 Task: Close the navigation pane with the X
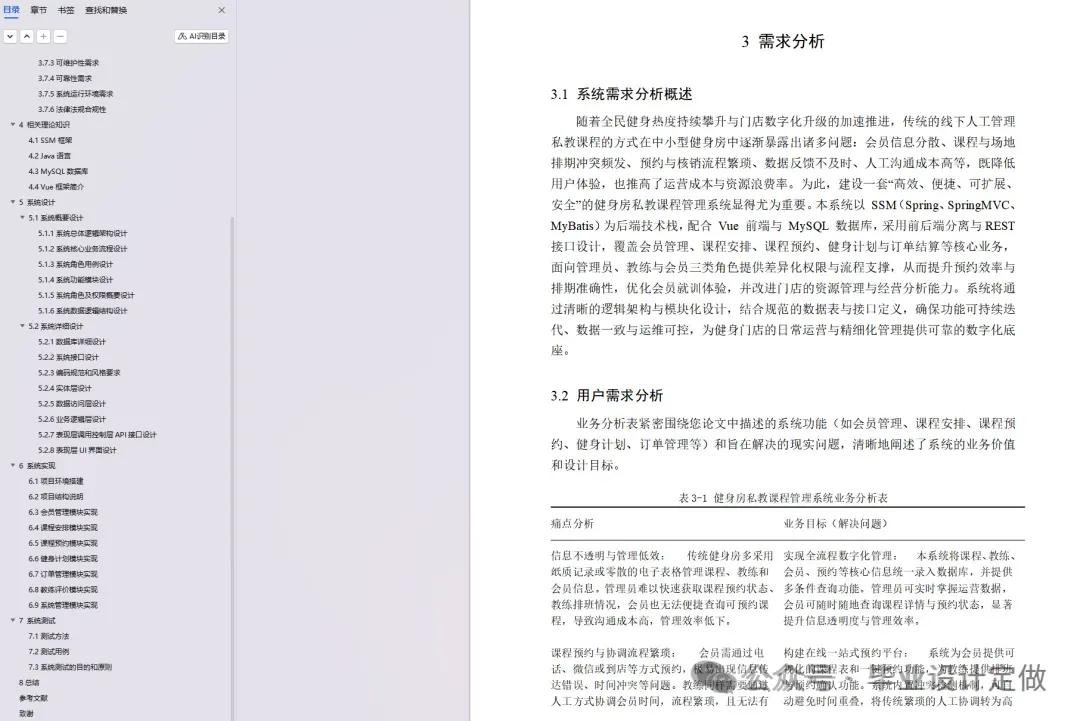tap(222, 10)
